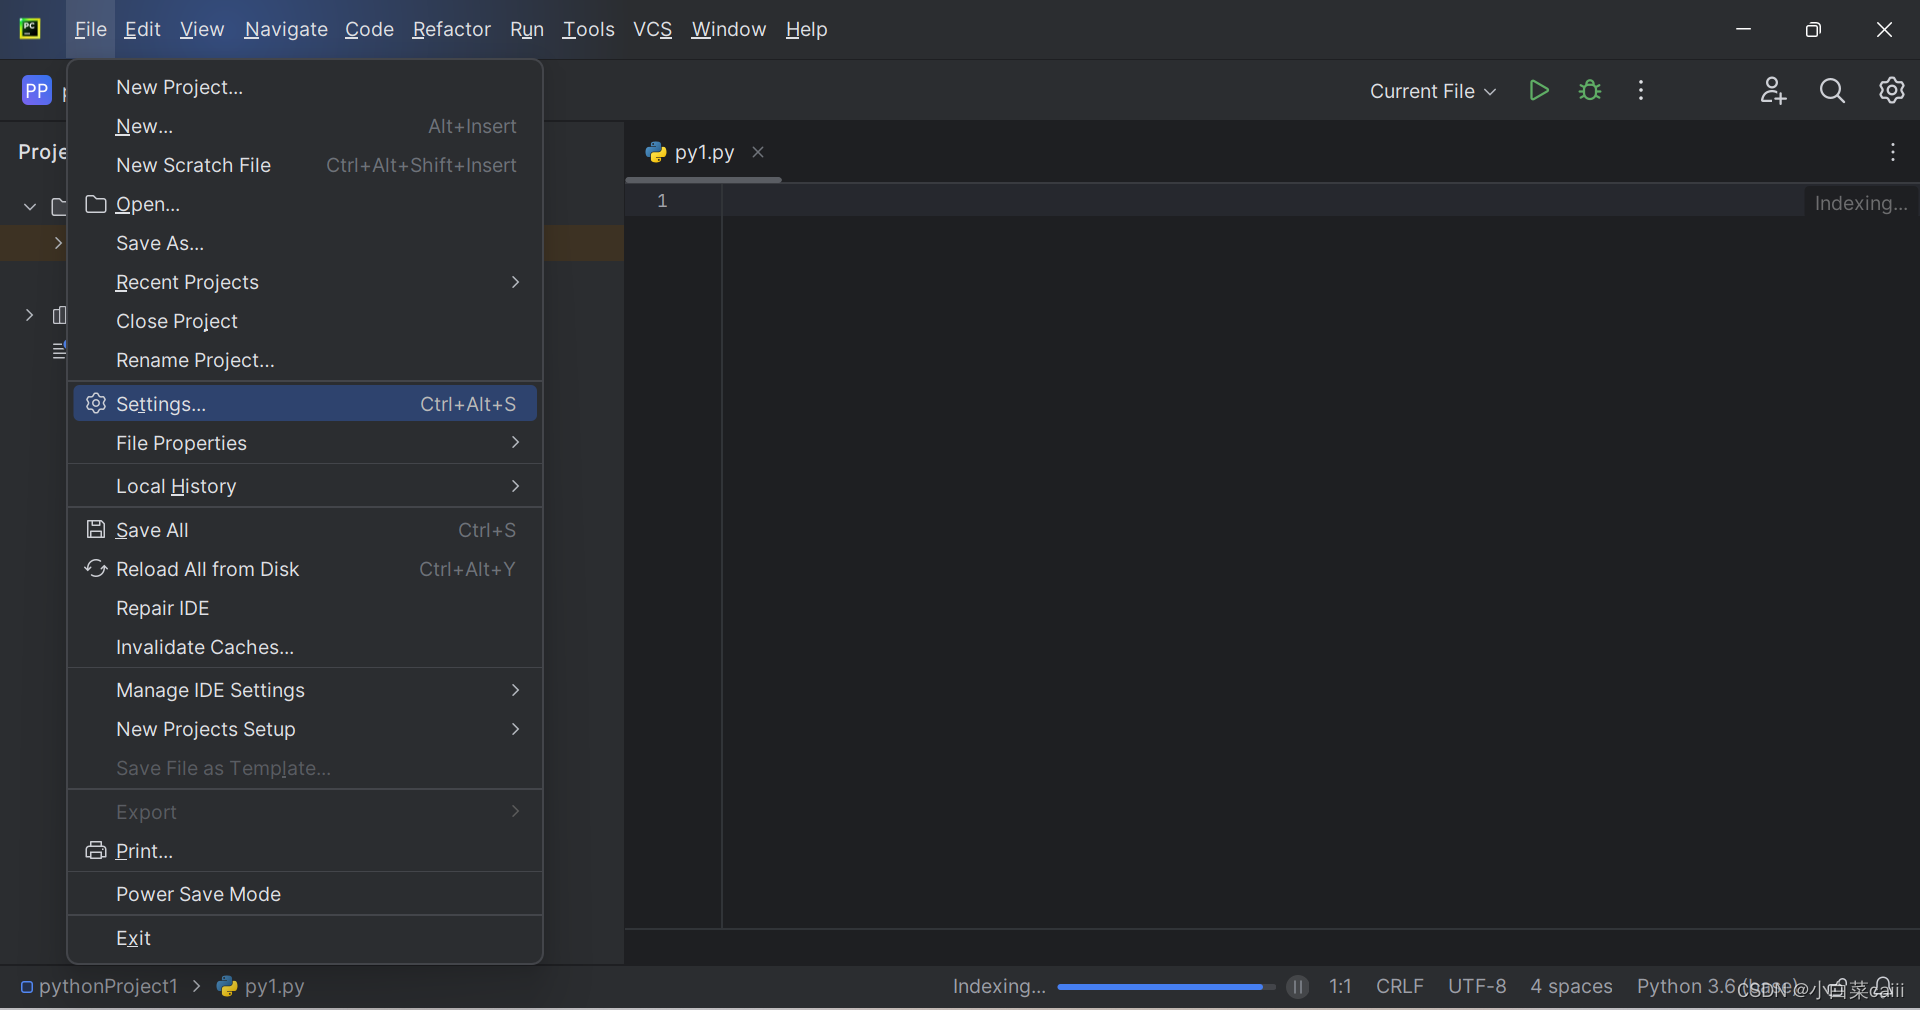Open IDE settings via the gear icon
The width and height of the screenshot is (1920, 1010).
[1892, 90]
